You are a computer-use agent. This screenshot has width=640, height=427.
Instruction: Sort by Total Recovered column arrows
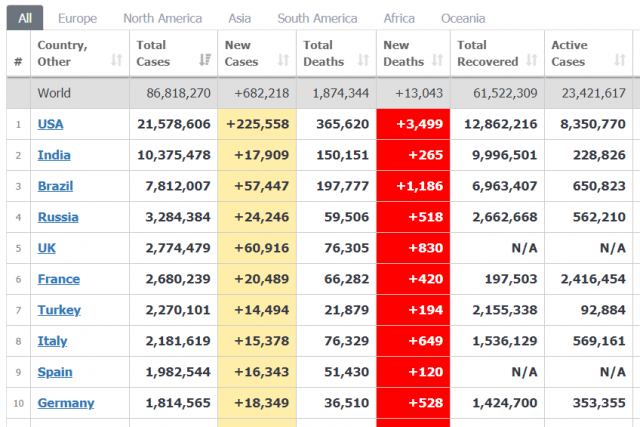tap(531, 60)
